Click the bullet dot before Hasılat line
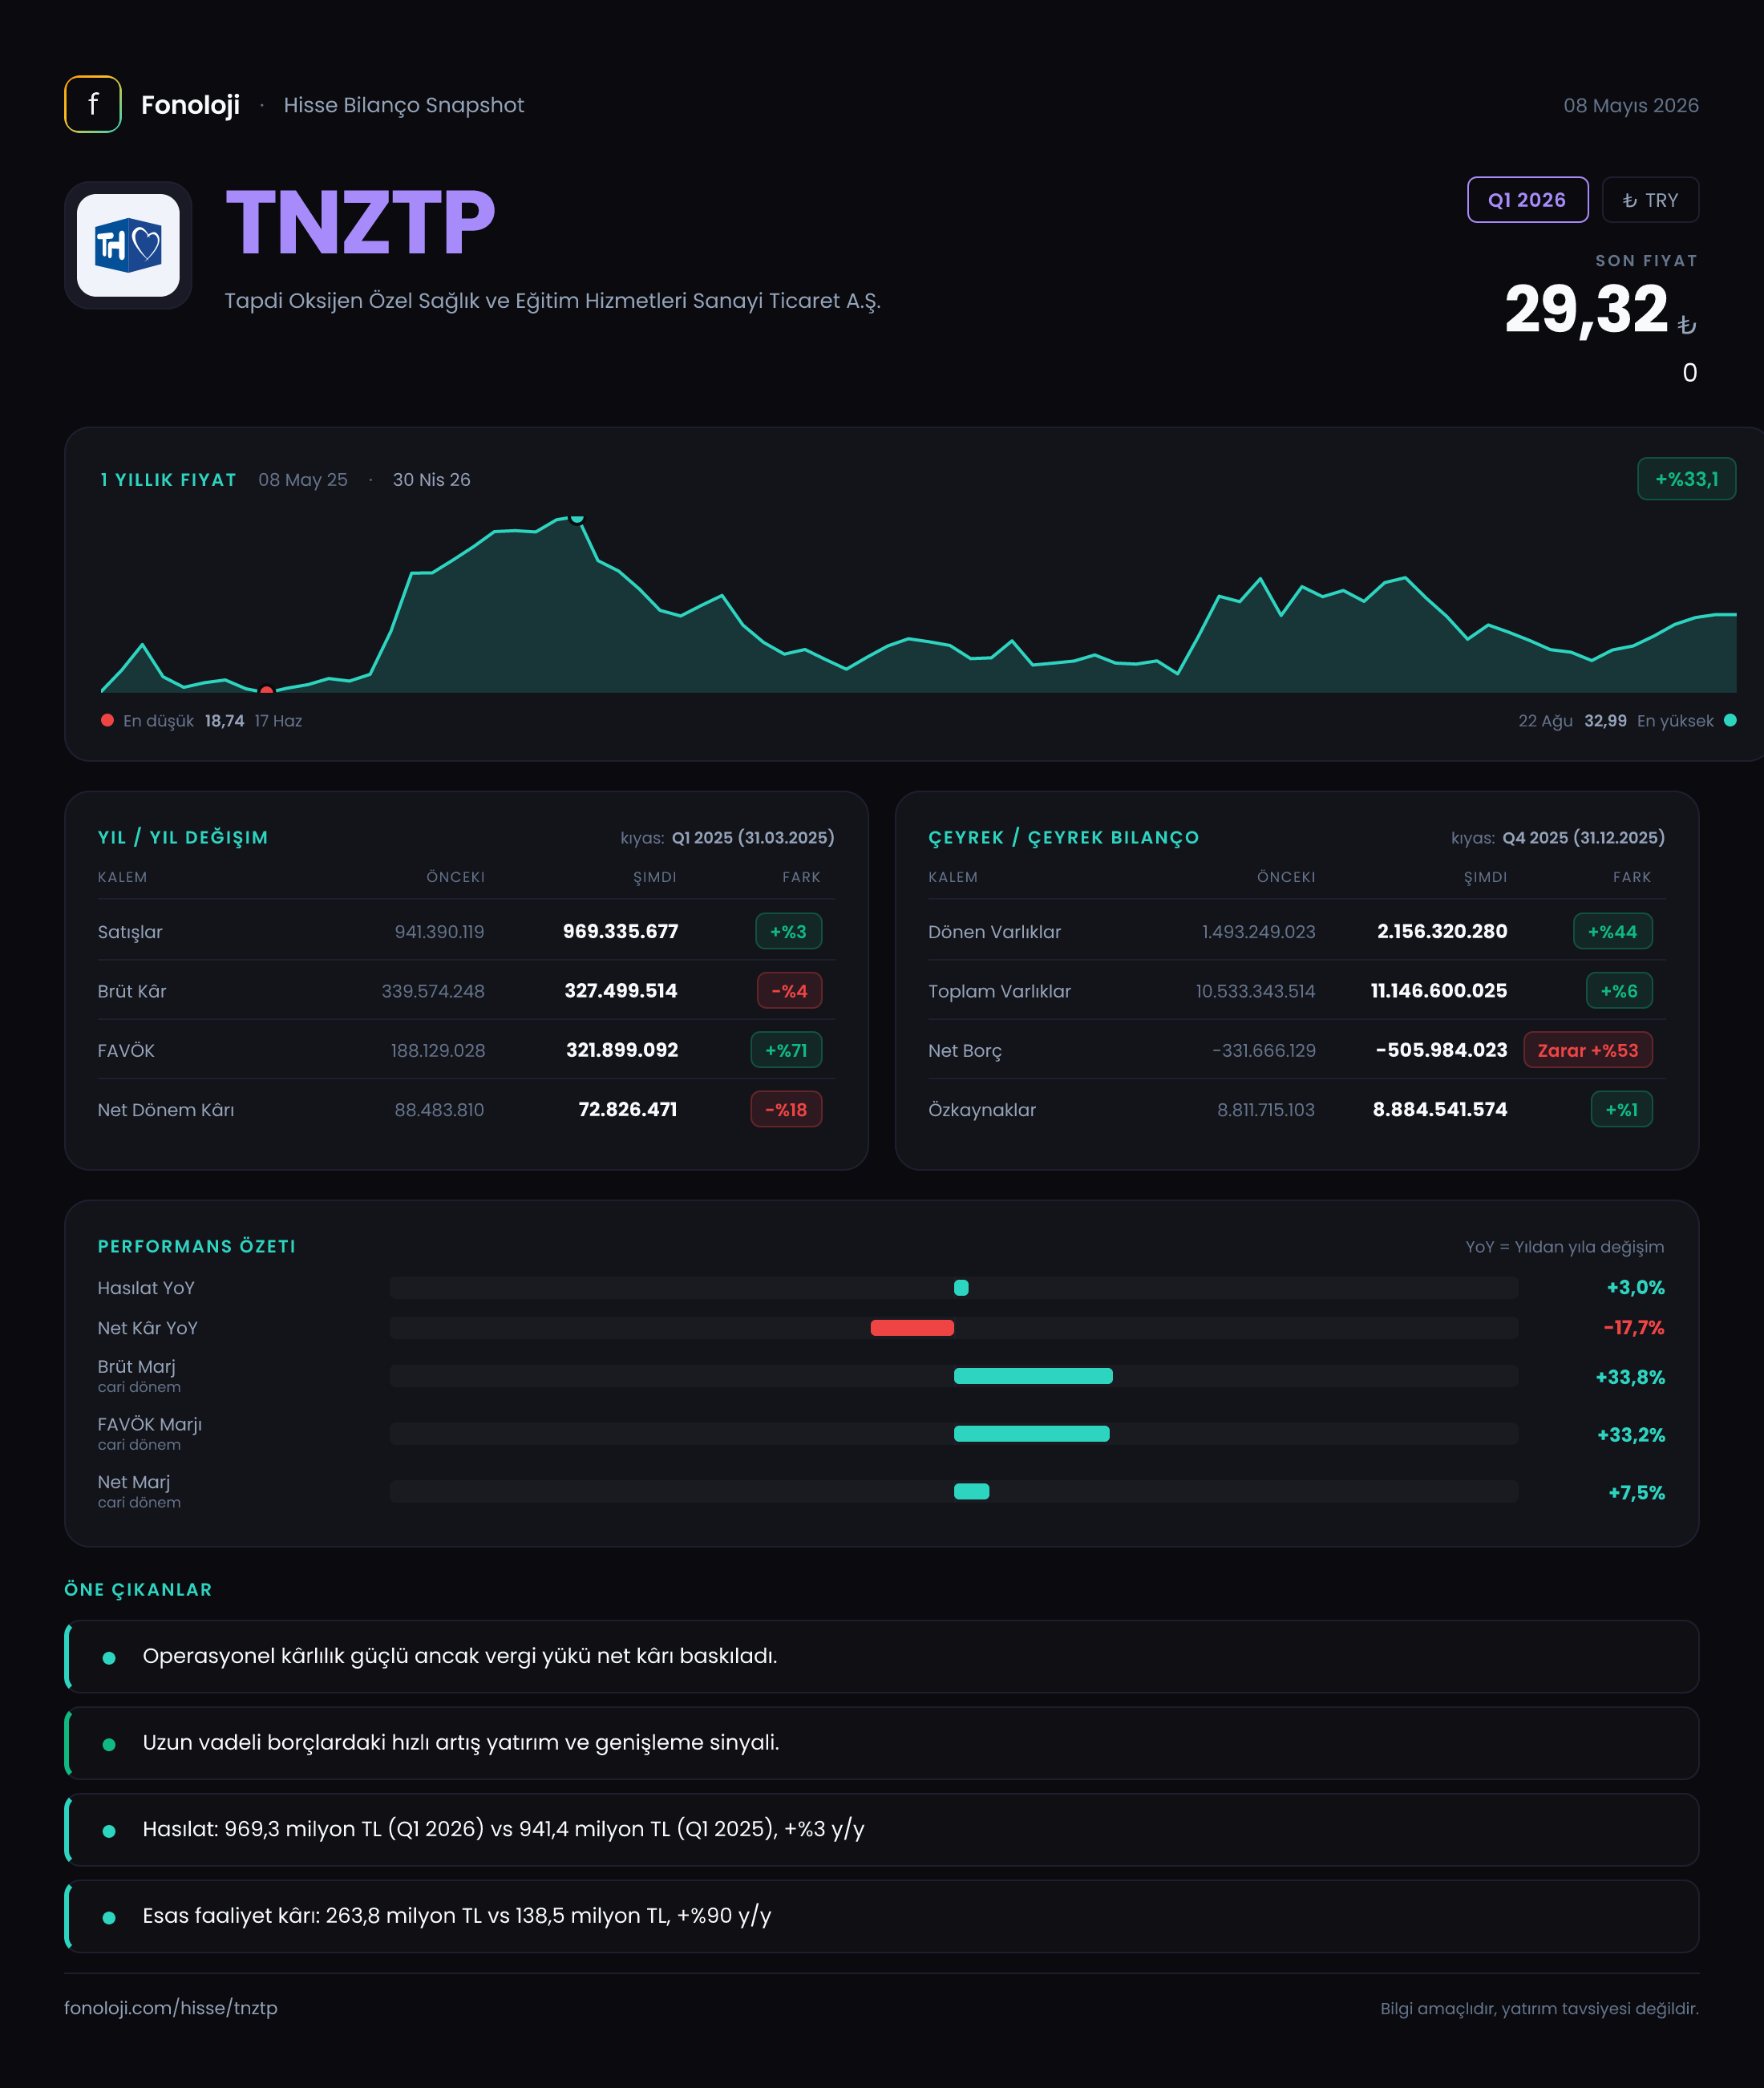Image resolution: width=1764 pixels, height=2088 pixels. 109,1831
